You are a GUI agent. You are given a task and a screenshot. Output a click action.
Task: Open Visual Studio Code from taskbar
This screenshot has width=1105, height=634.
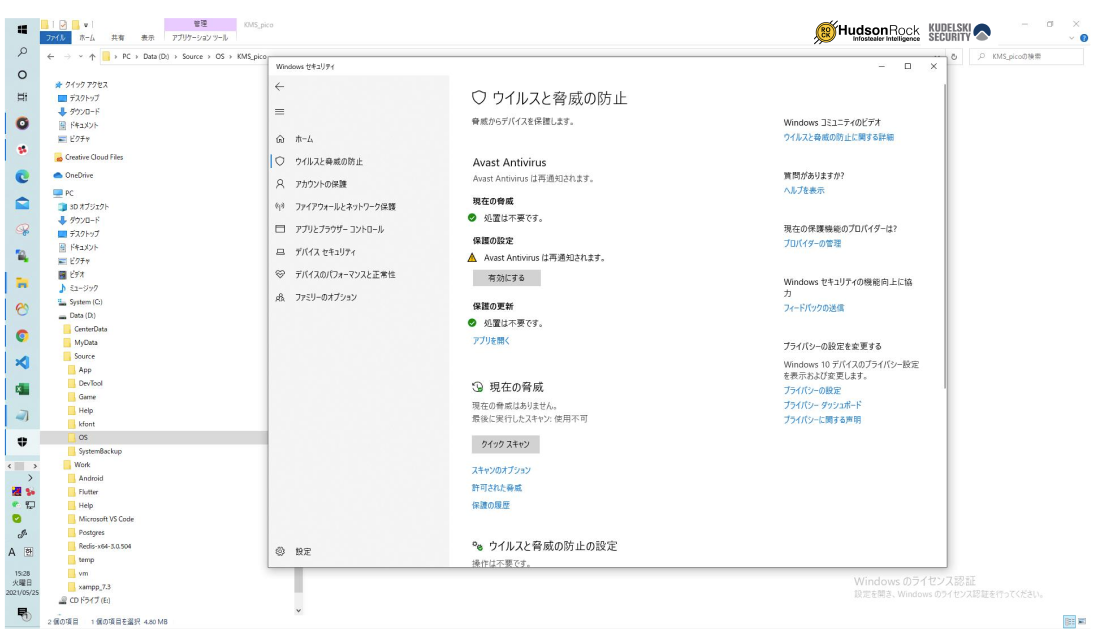tap(23, 362)
